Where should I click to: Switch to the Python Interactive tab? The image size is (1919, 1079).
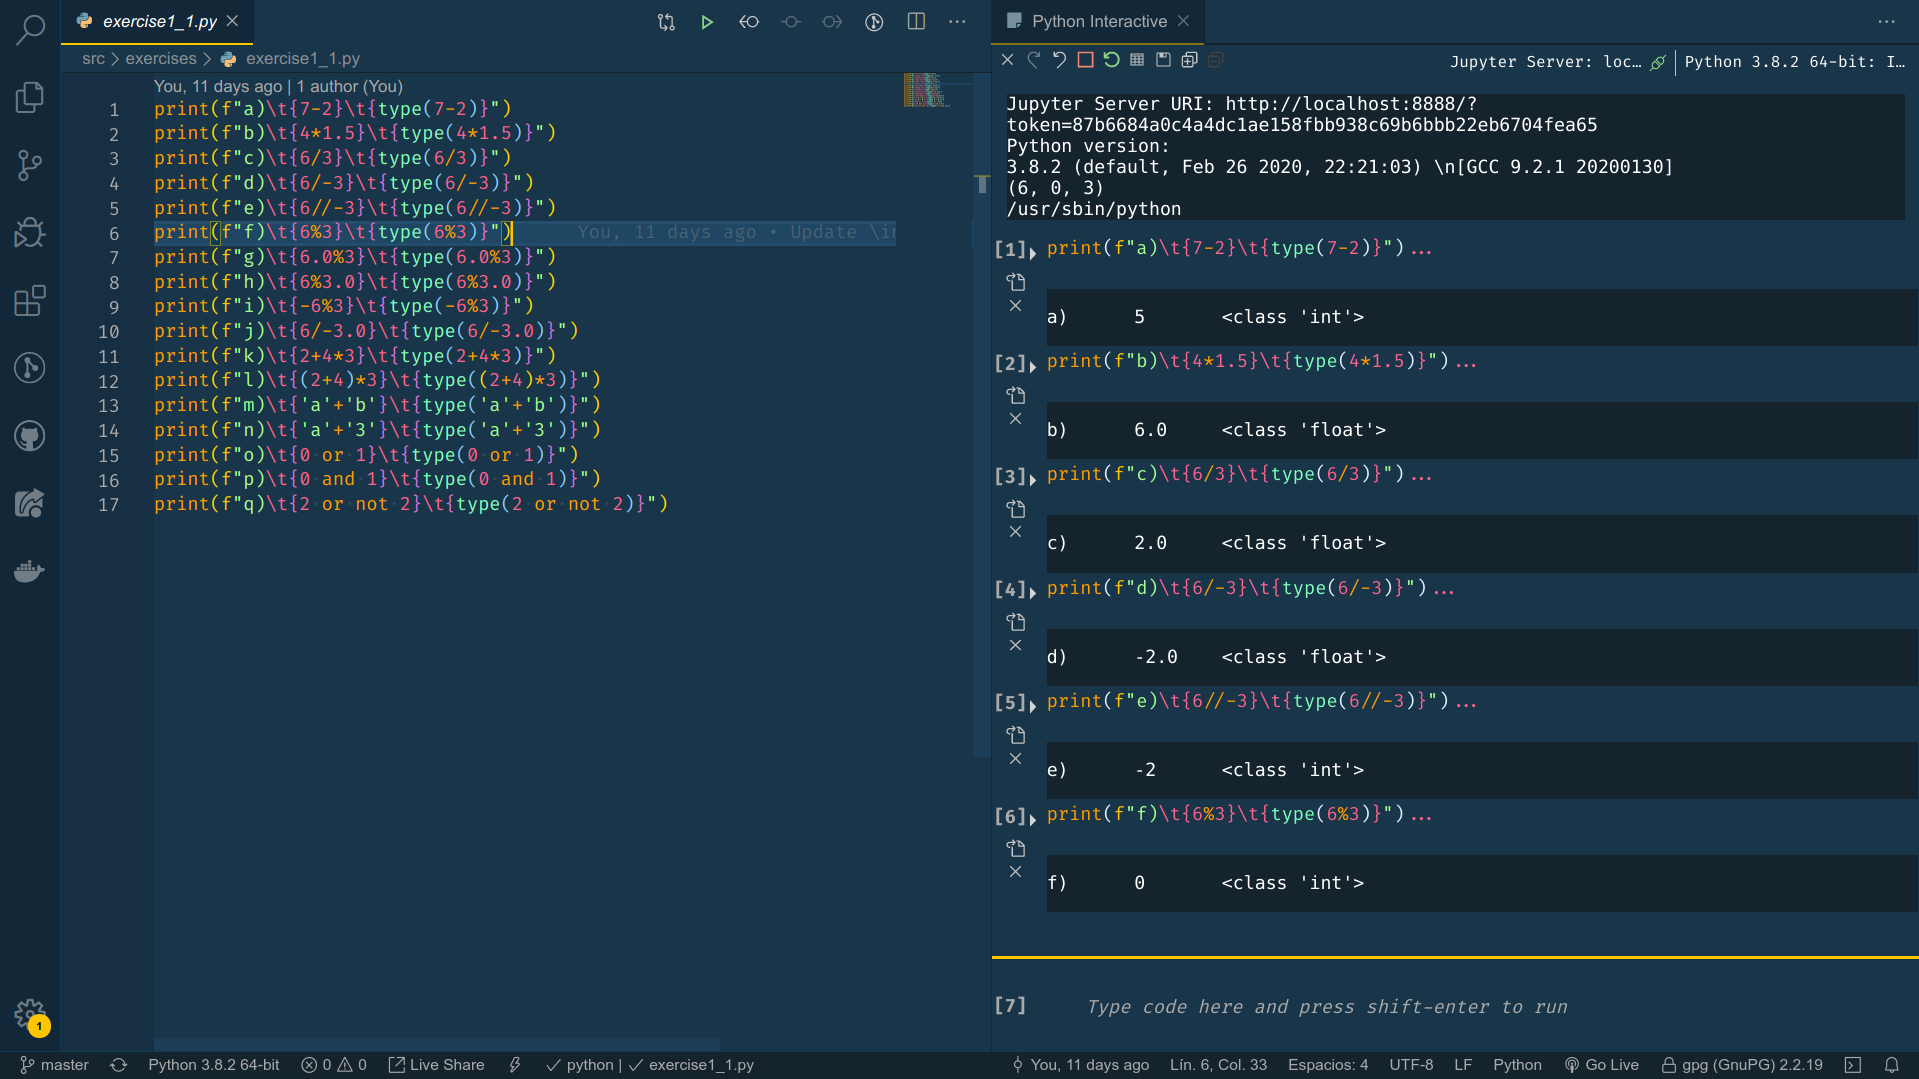coord(1099,21)
